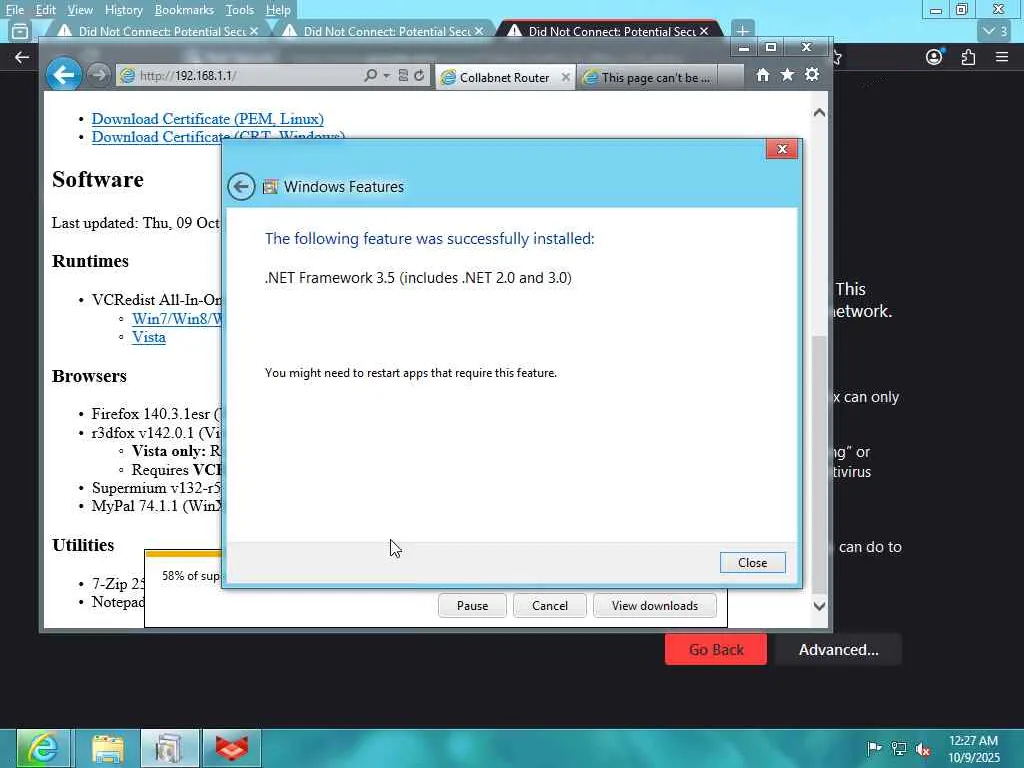The width and height of the screenshot is (1024, 768).
Task: Open Win7/Win8 VCRedist link
Action: pos(176,319)
